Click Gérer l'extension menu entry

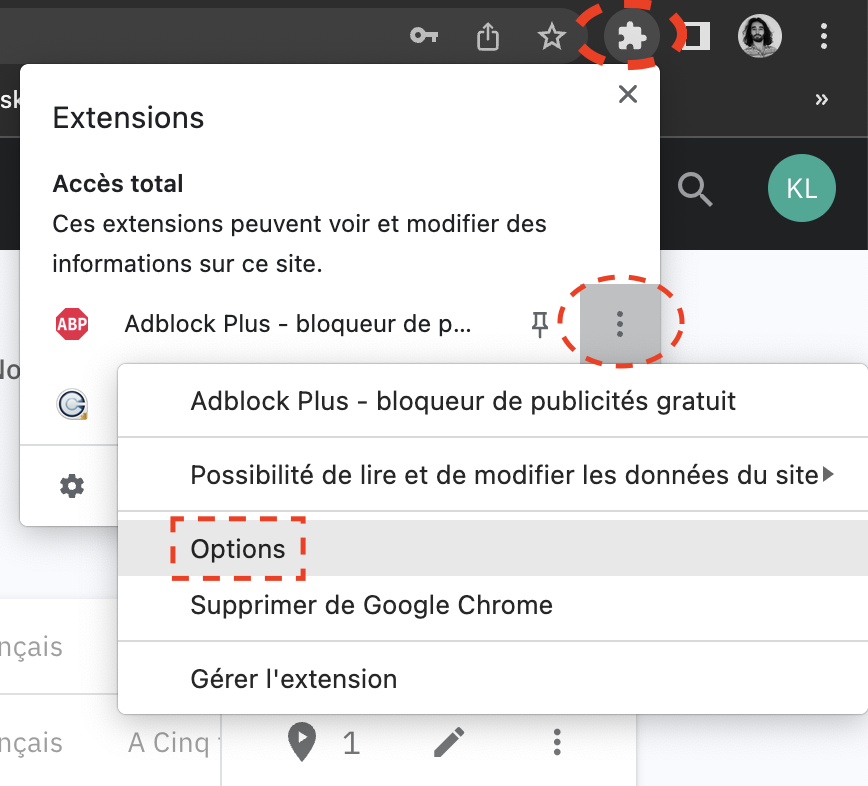293,679
